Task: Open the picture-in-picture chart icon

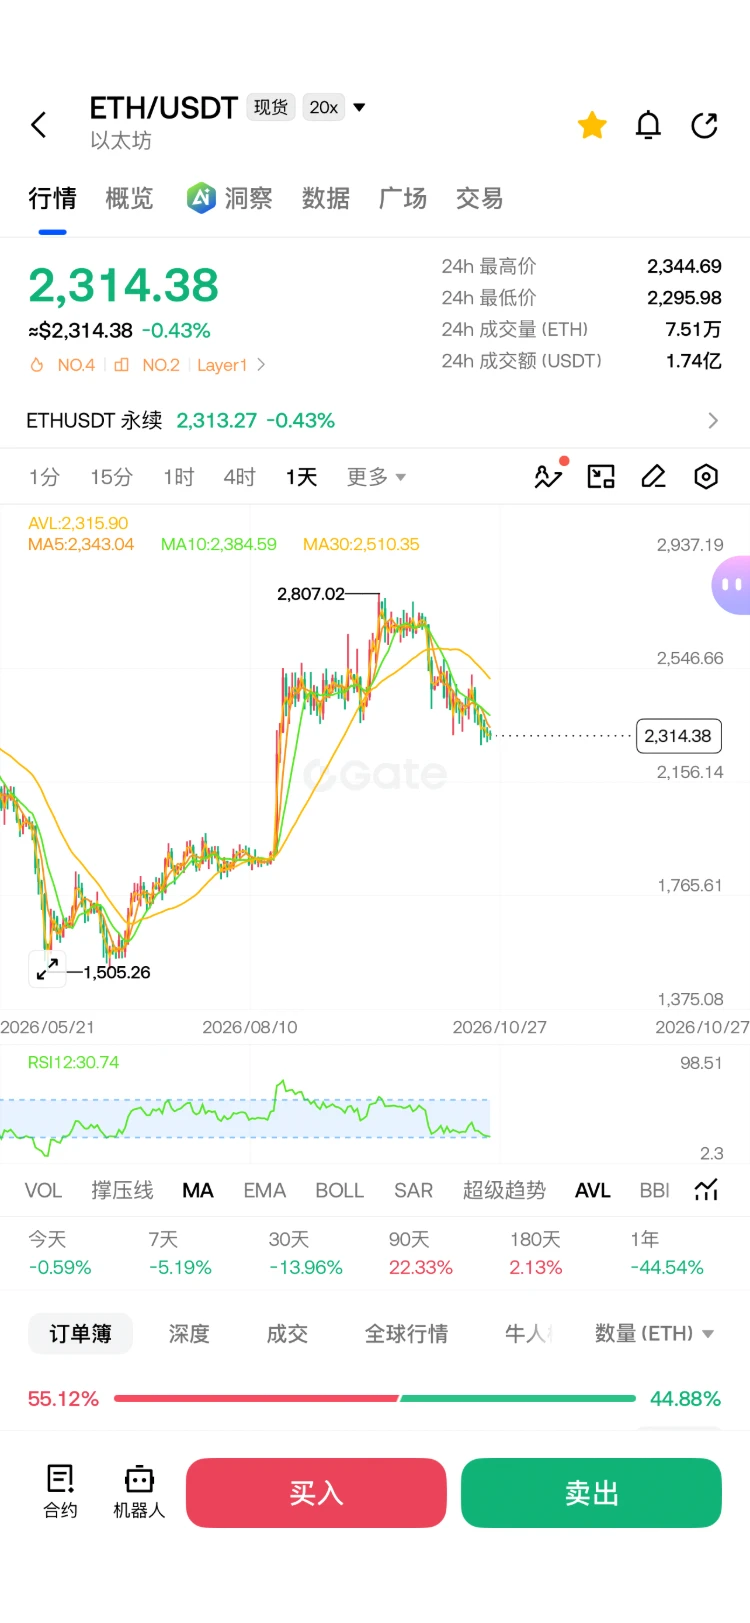Action: coord(601,477)
